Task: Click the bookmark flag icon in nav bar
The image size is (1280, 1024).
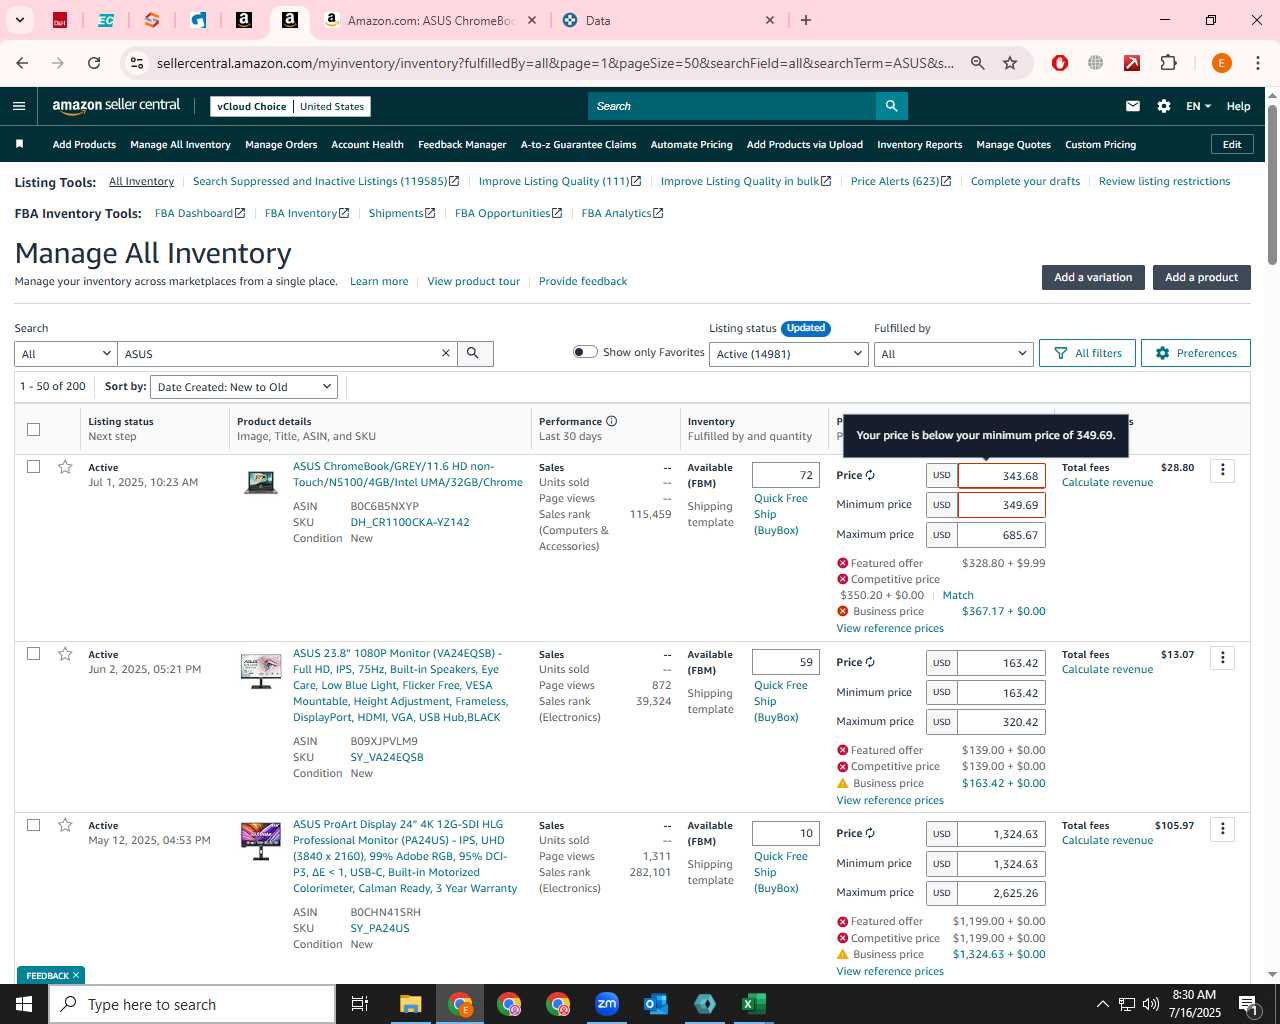Action: click(19, 144)
